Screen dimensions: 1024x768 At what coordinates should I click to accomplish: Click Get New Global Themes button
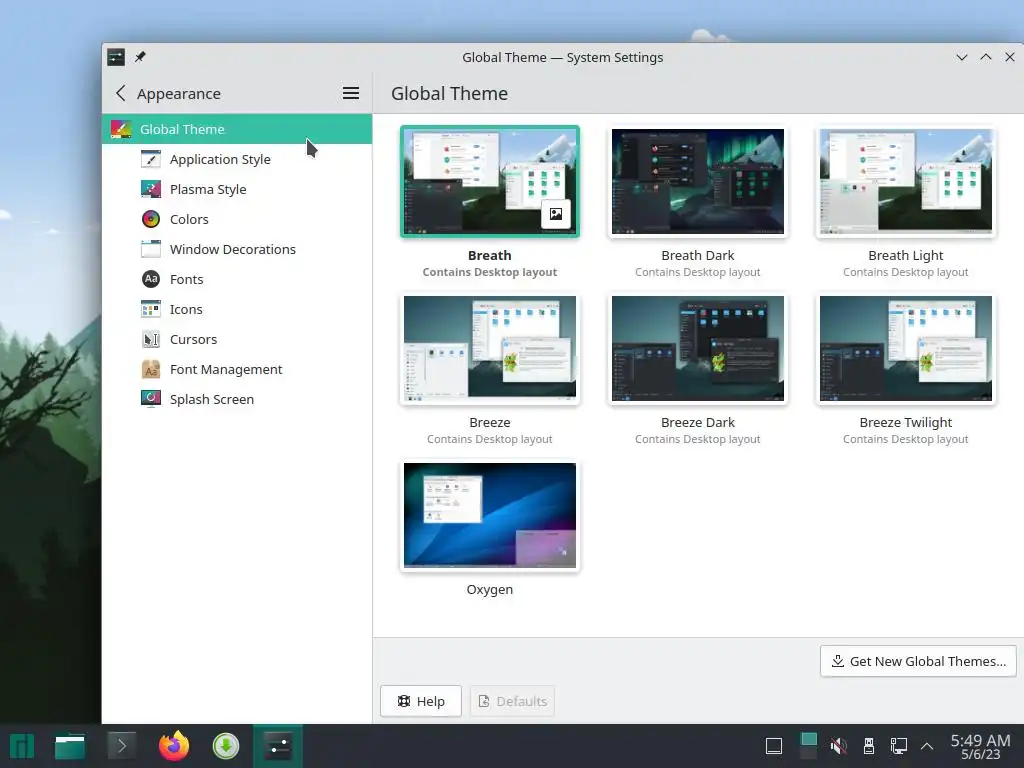918,662
